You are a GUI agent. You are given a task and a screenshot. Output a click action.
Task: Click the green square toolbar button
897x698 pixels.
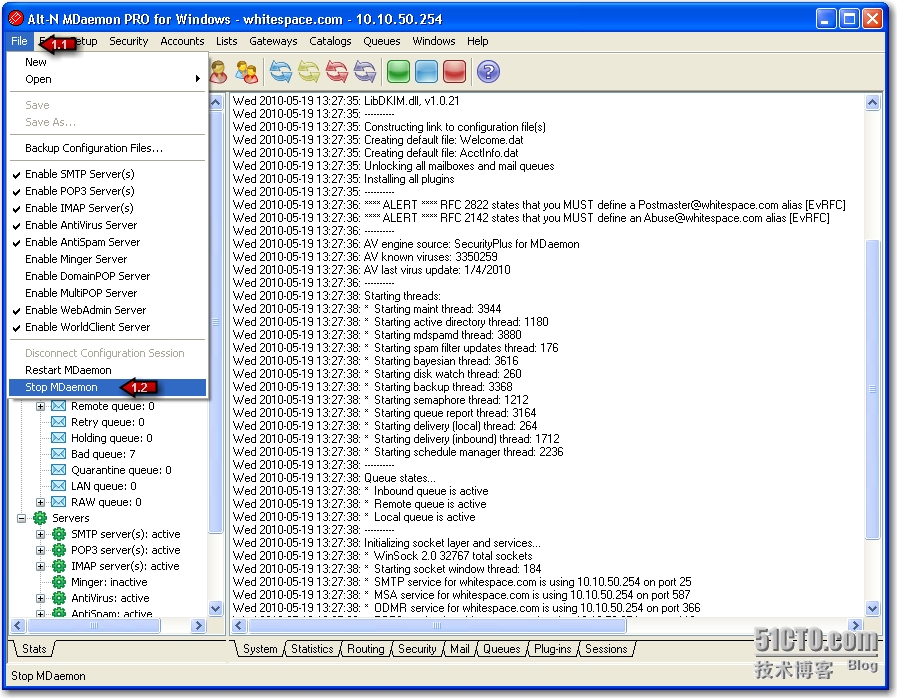point(398,72)
